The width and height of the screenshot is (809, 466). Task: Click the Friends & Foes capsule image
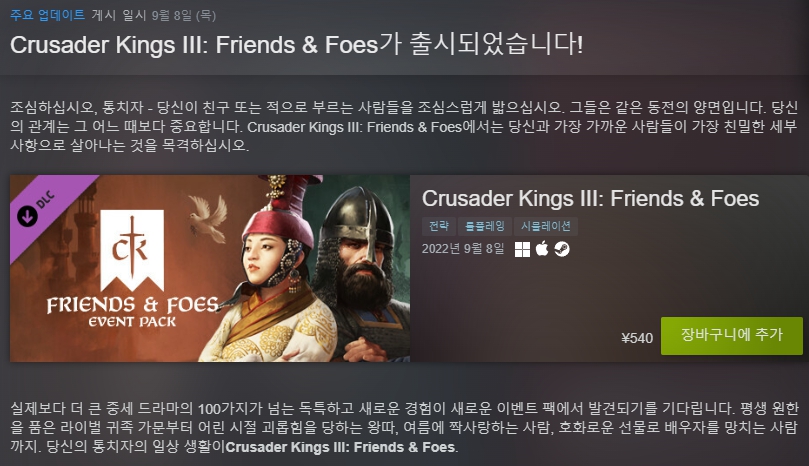coord(210,268)
